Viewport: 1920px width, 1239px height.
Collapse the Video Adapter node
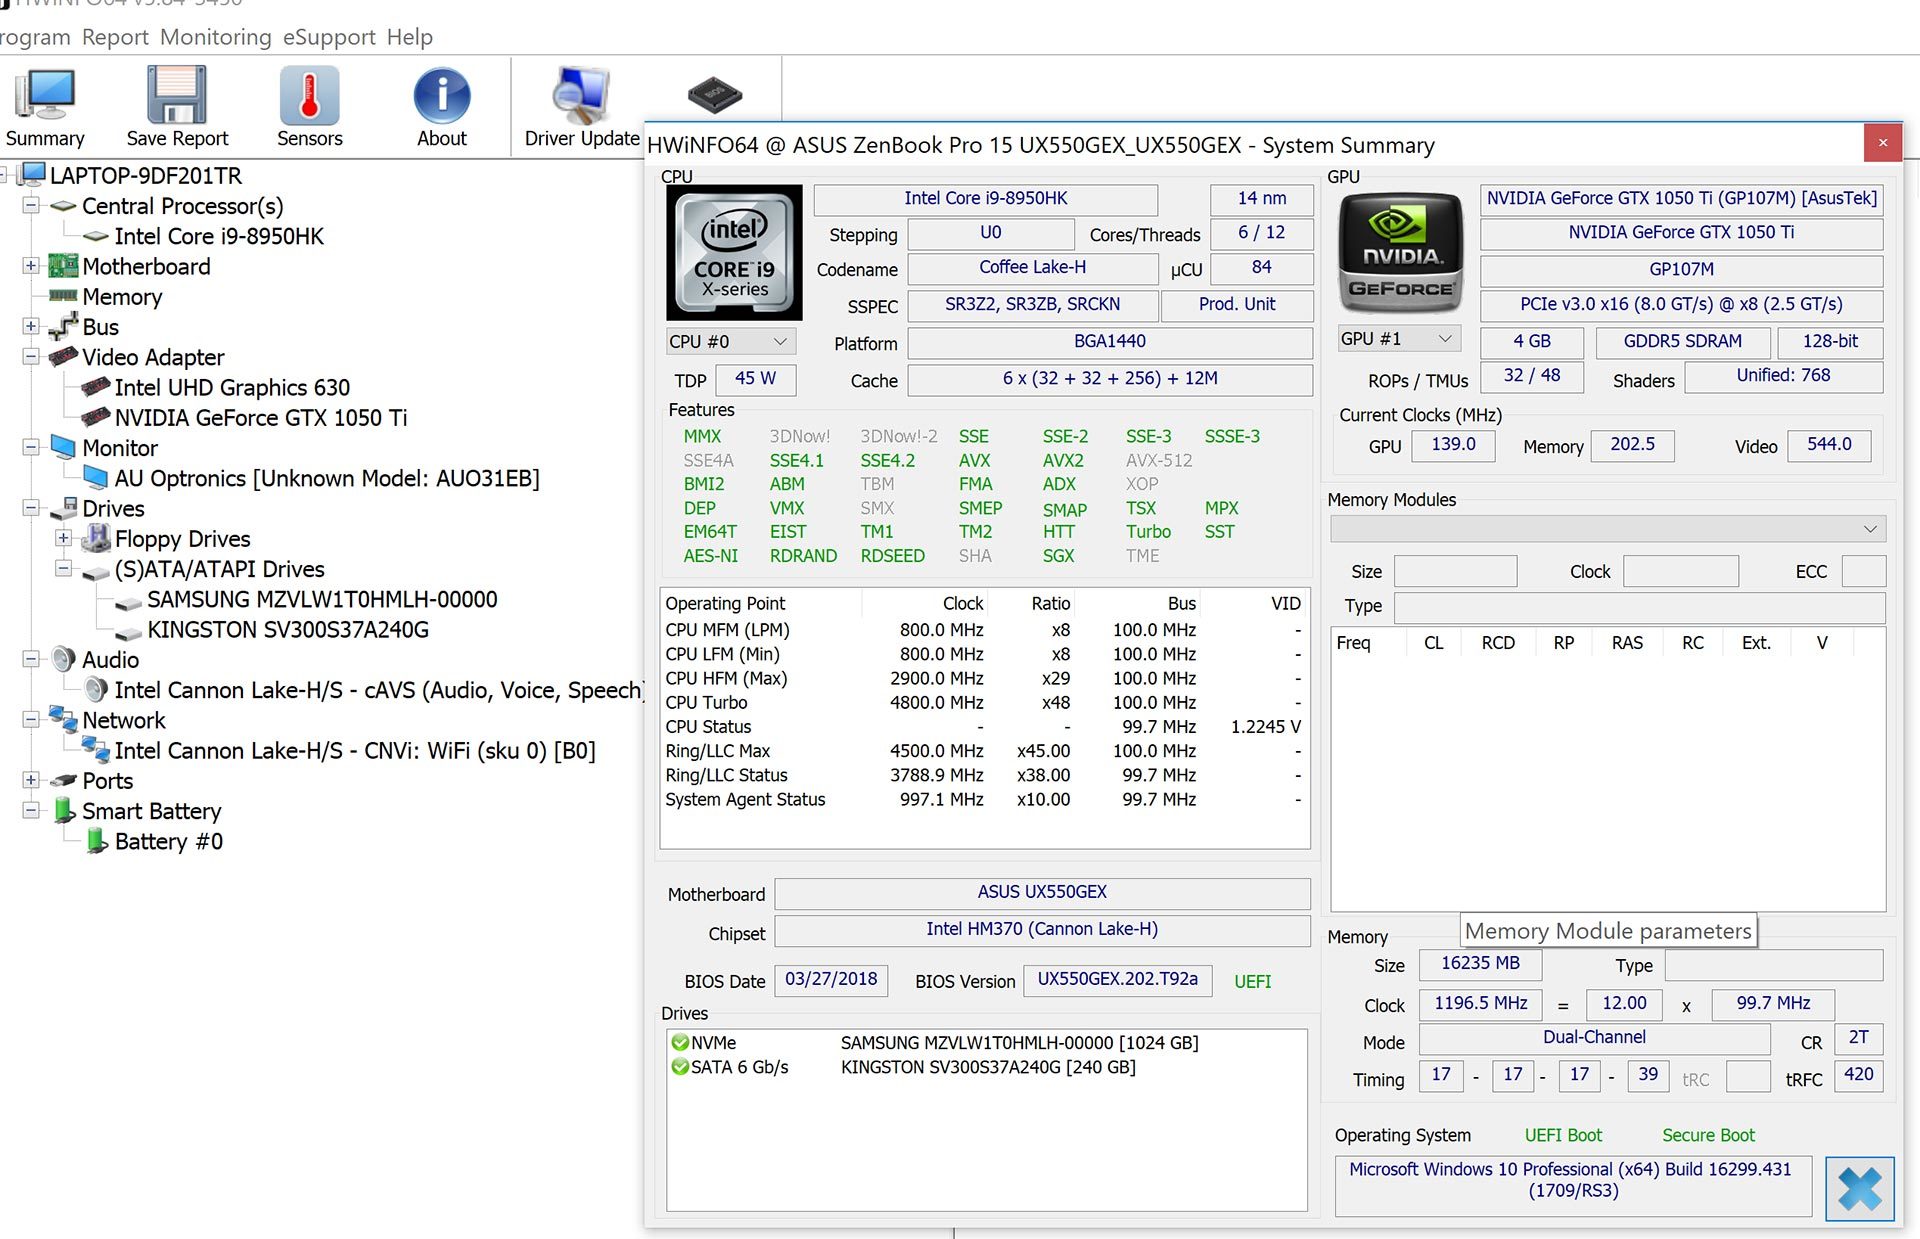click(x=31, y=357)
